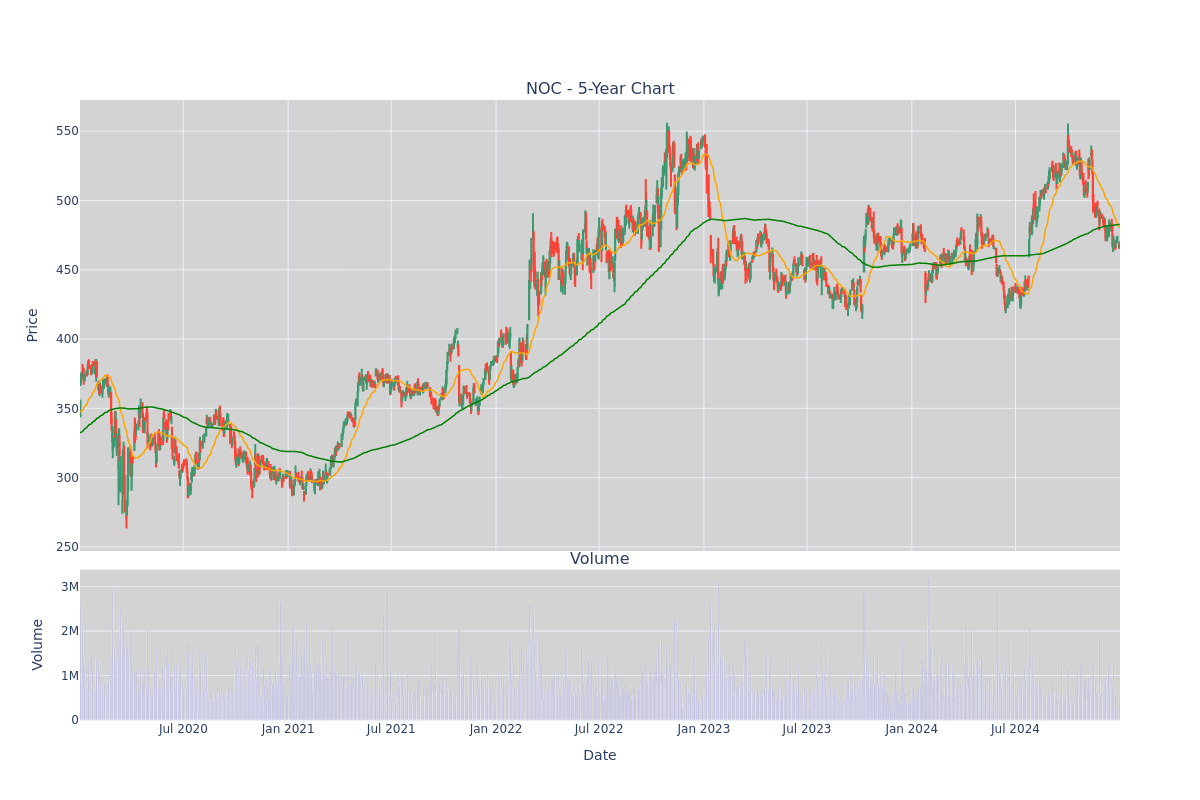Viewport: 1200px width, 800px height.
Task: Click the 1M volume tick label
Action: pyautogui.click(x=69, y=676)
